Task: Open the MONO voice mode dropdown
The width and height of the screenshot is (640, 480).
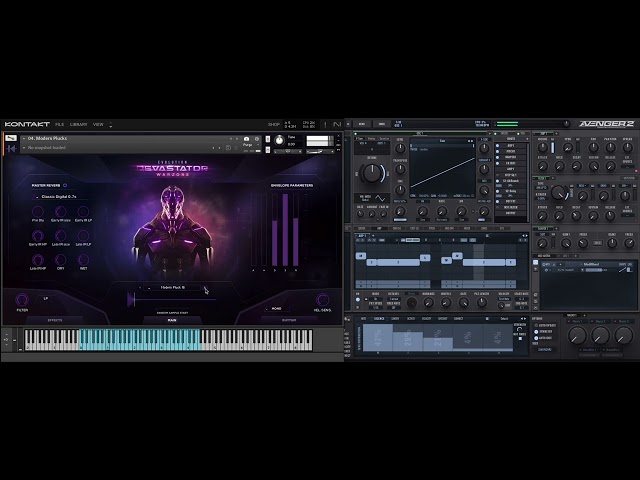Action: [x=277, y=309]
